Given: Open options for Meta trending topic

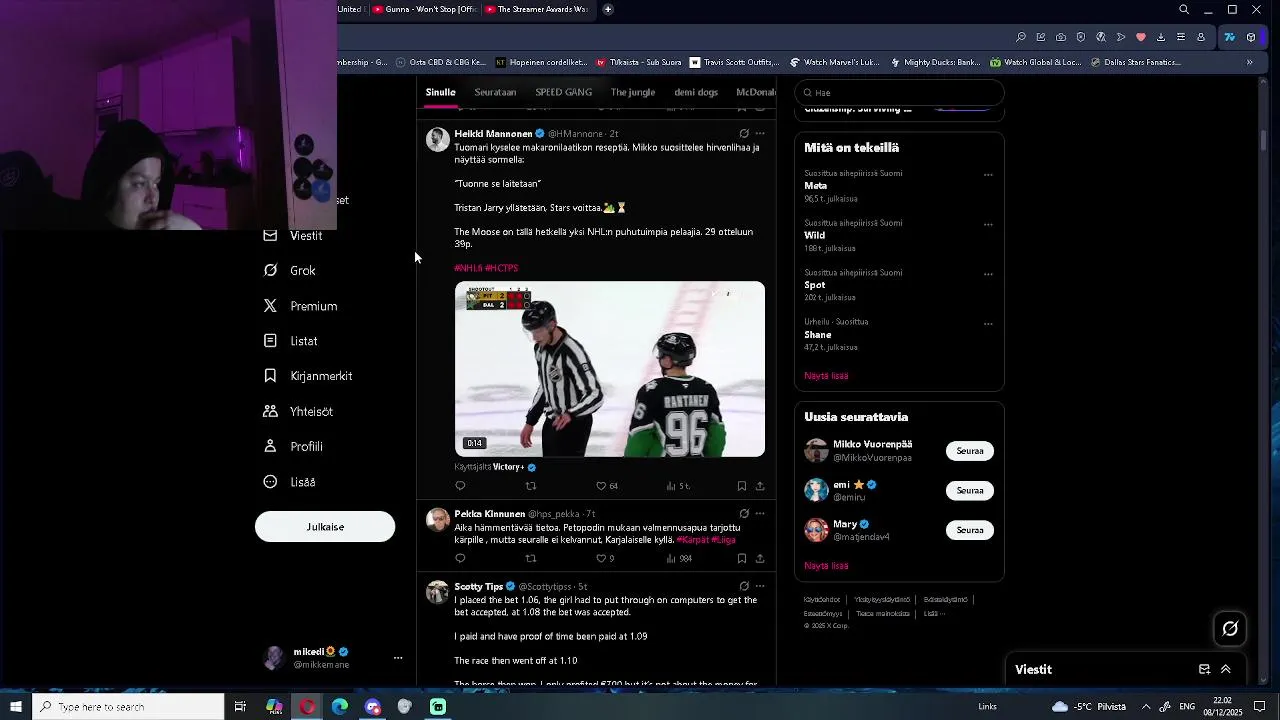Looking at the screenshot, I should pyautogui.click(x=988, y=175).
